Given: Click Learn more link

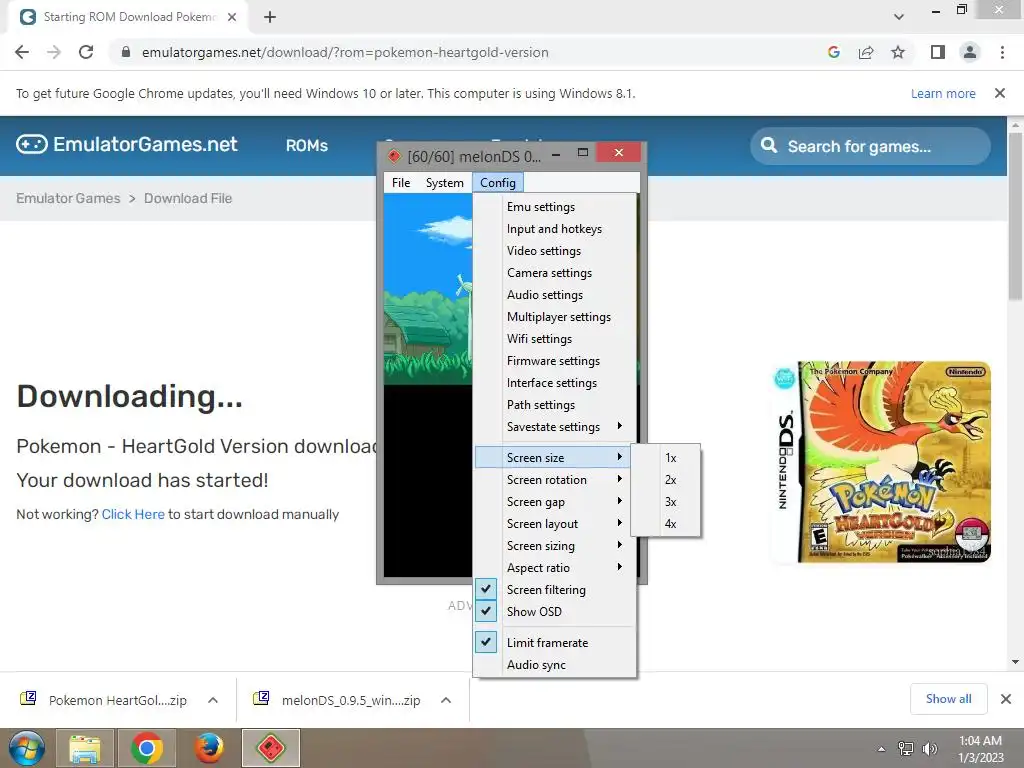Looking at the screenshot, I should [x=943, y=93].
